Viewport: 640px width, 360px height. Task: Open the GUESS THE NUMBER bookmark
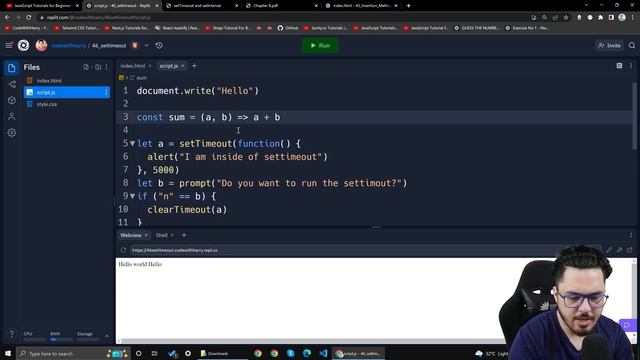[477, 28]
